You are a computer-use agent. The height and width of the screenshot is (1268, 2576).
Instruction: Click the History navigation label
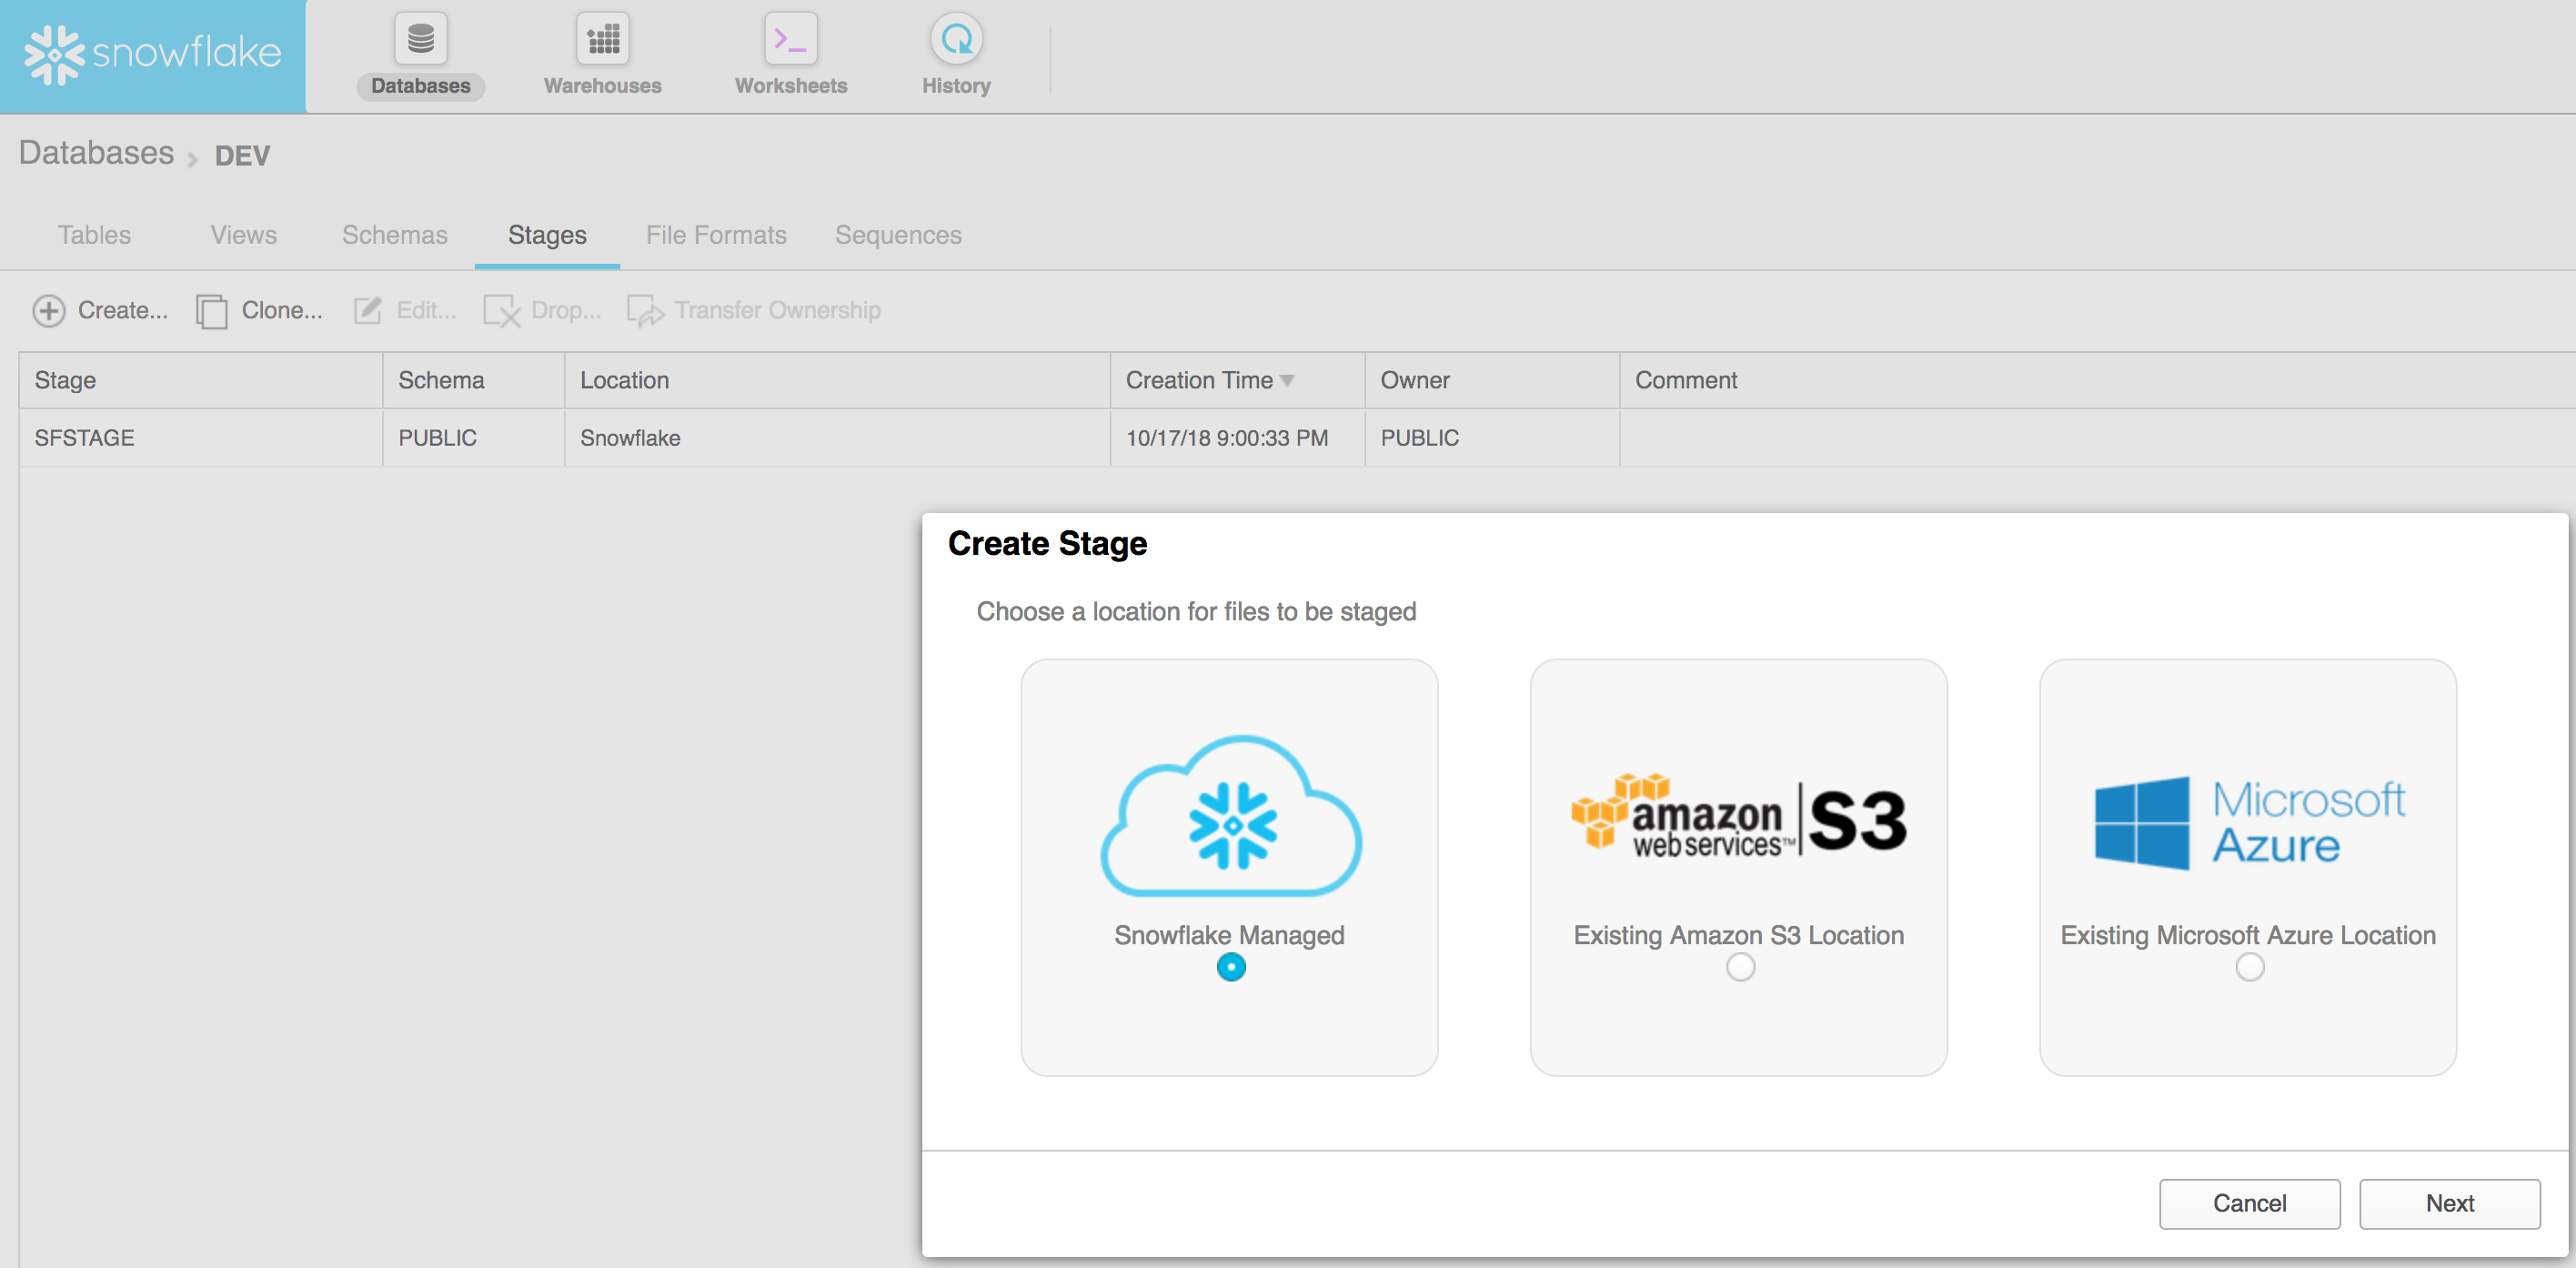(956, 86)
